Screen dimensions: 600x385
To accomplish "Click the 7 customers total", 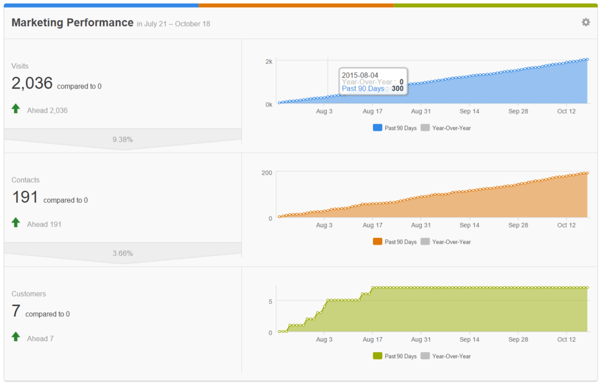I will pyautogui.click(x=16, y=311).
